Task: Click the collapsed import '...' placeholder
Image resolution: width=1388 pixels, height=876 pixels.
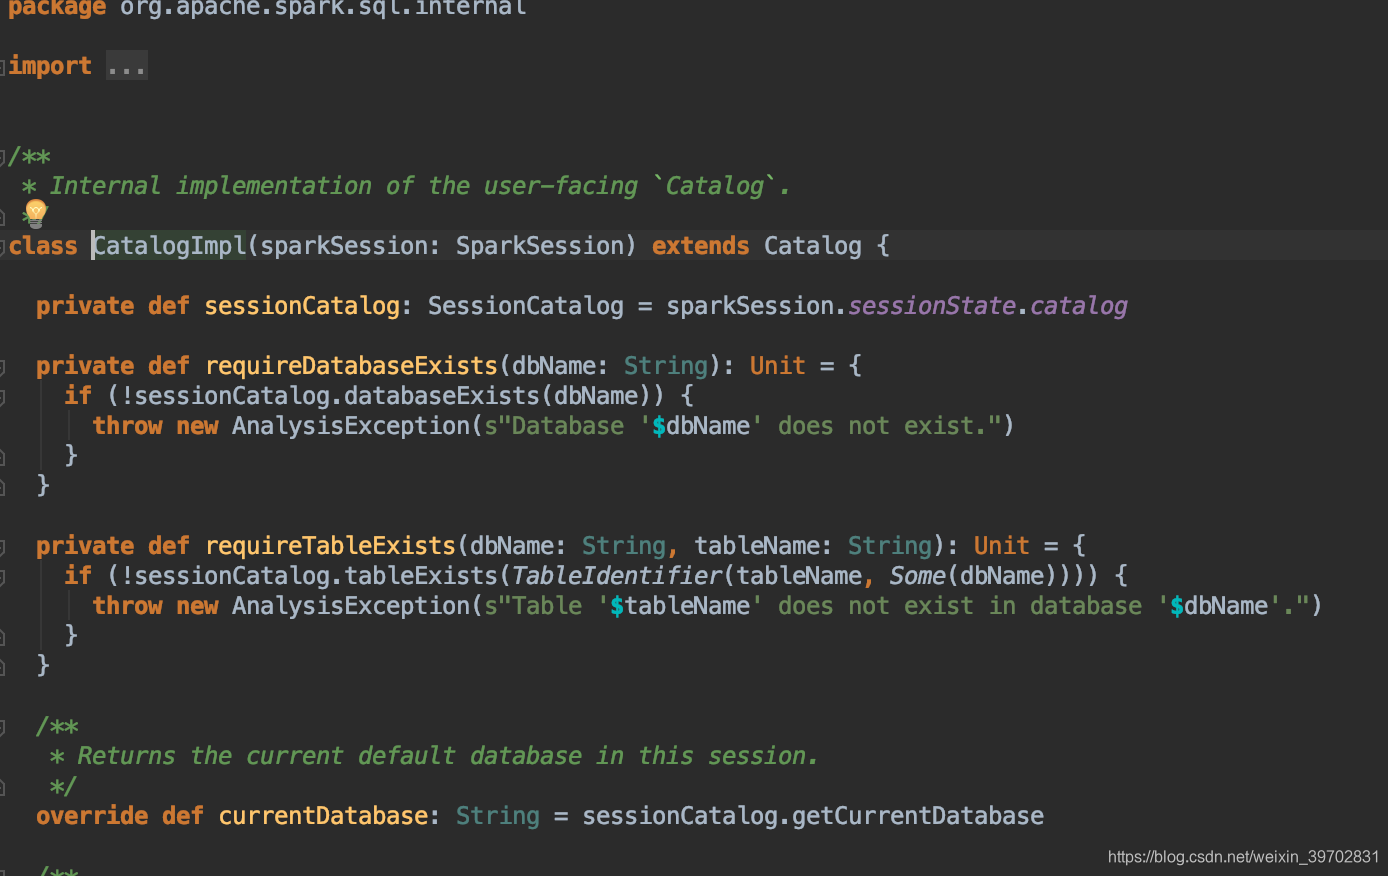Action: click(127, 66)
